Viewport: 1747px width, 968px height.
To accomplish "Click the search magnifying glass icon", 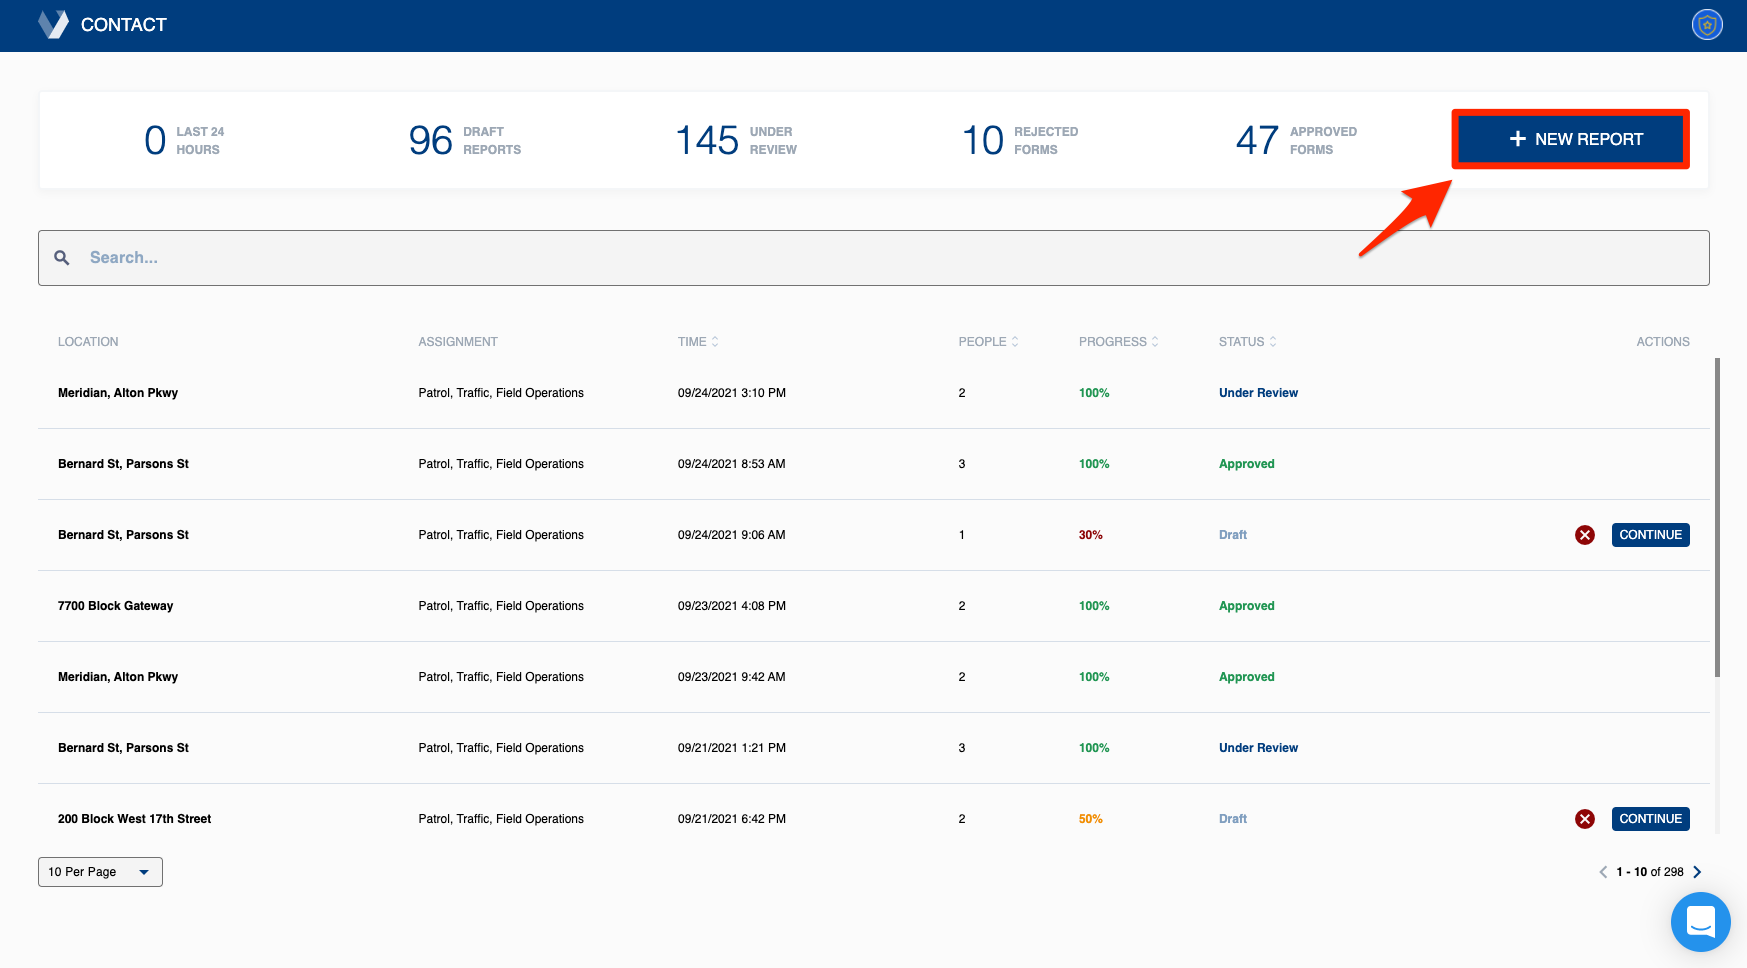I will pyautogui.click(x=61, y=257).
